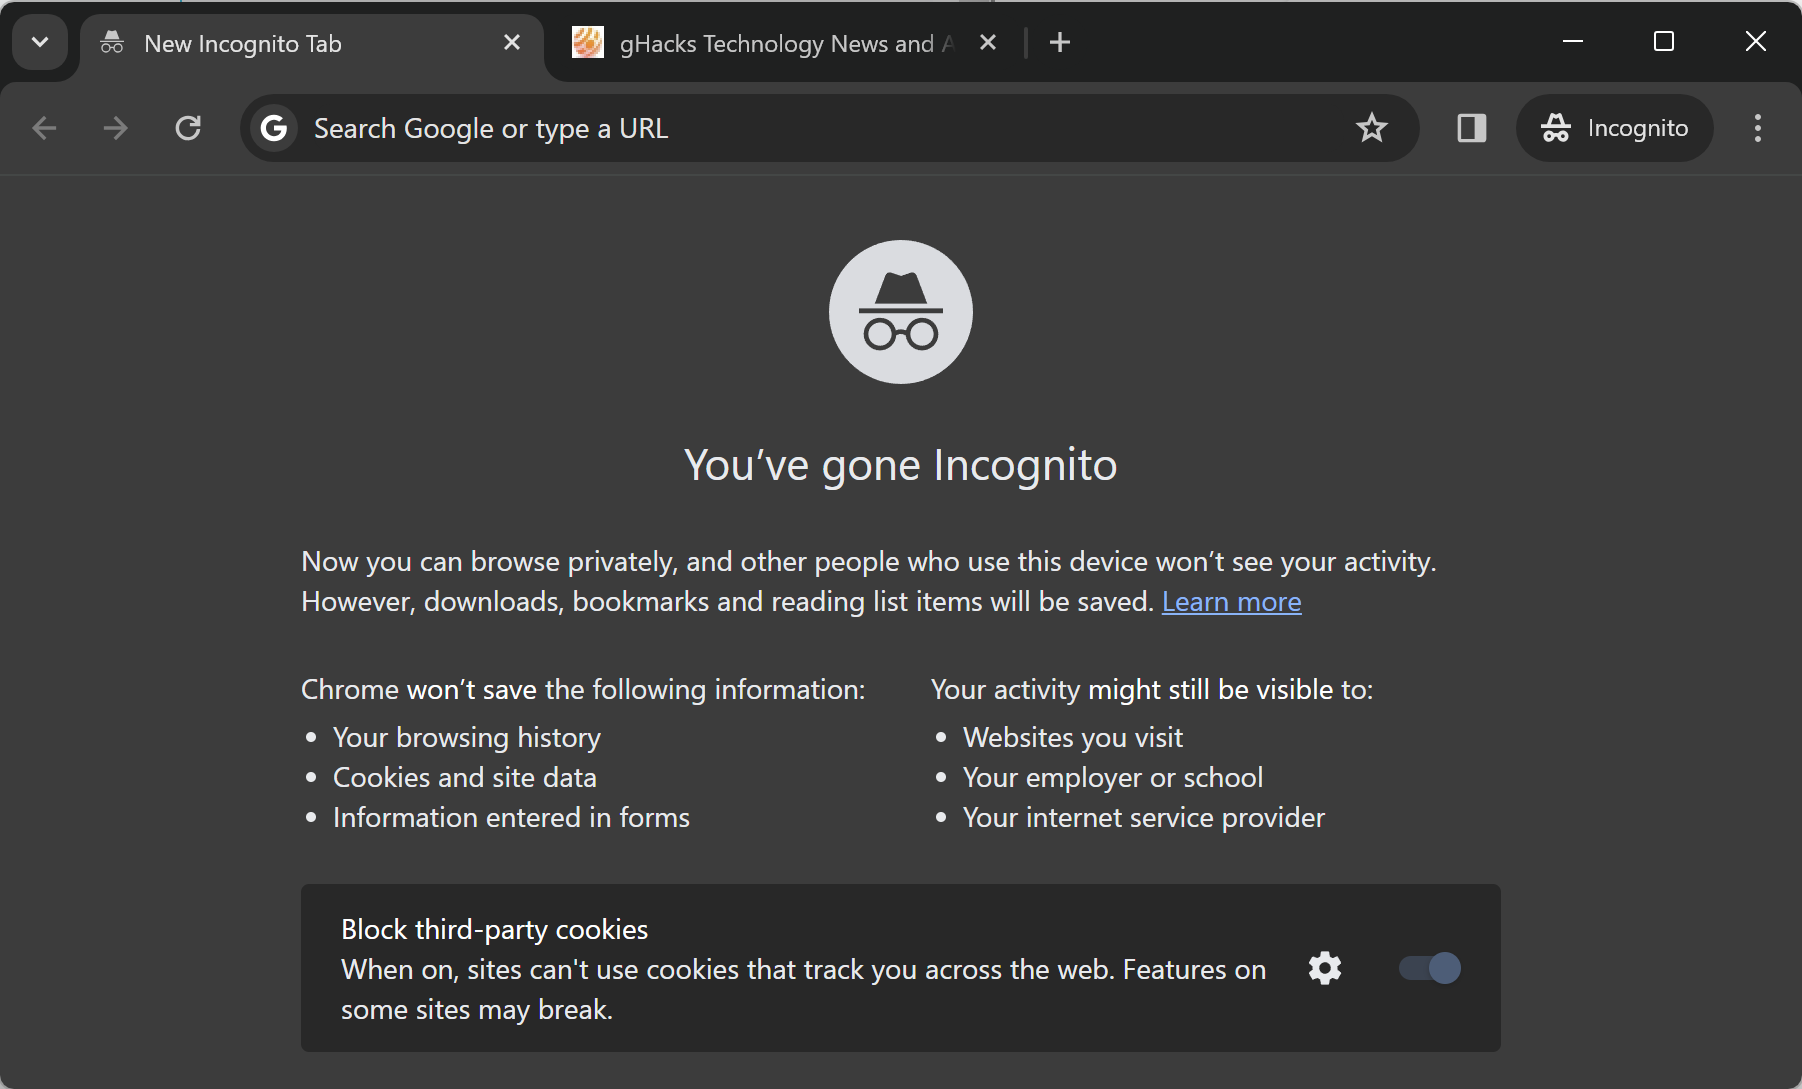The image size is (1802, 1089).
Task: Click the Incognito profile button
Action: 1614,128
